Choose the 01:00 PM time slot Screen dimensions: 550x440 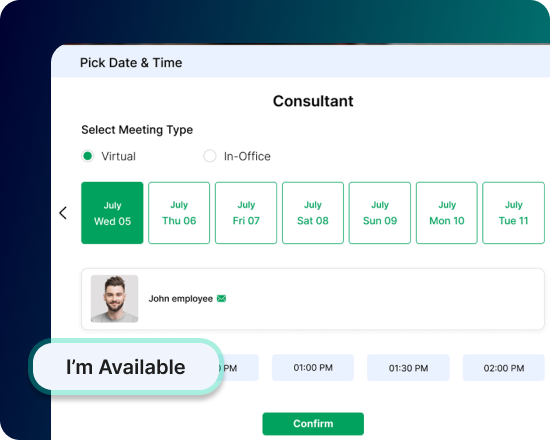313,367
